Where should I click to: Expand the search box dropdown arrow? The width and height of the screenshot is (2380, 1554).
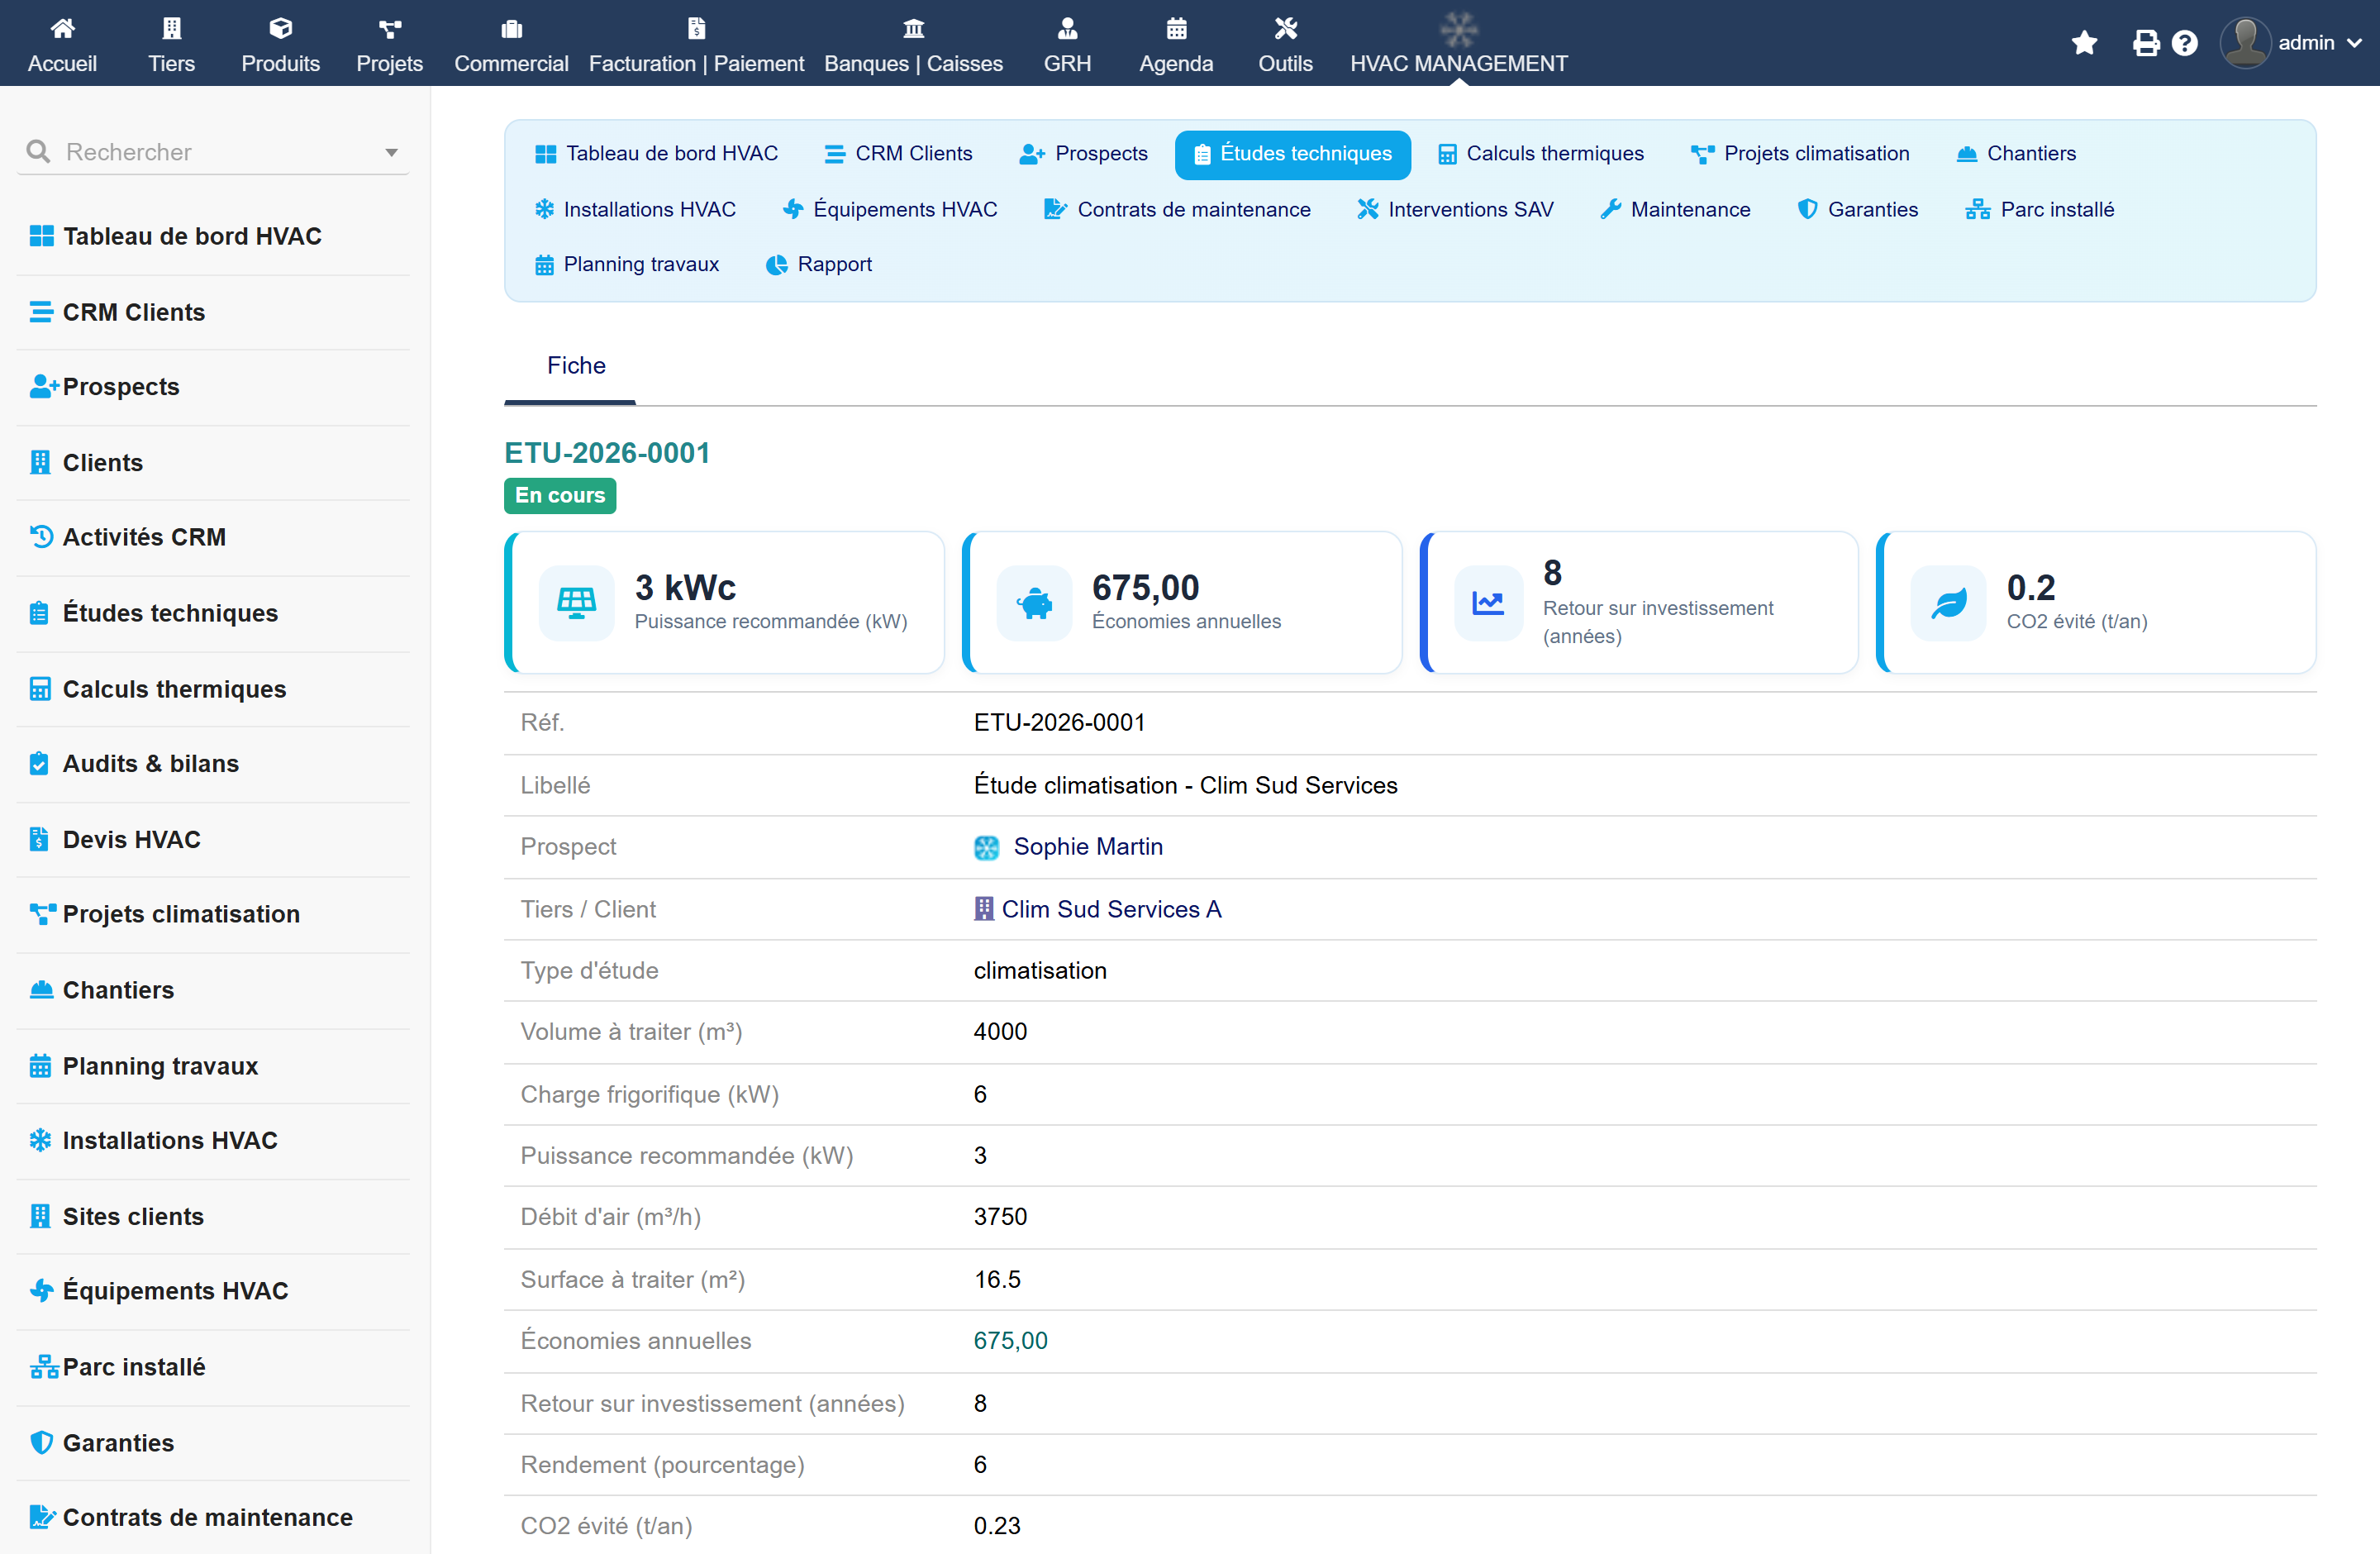391,152
